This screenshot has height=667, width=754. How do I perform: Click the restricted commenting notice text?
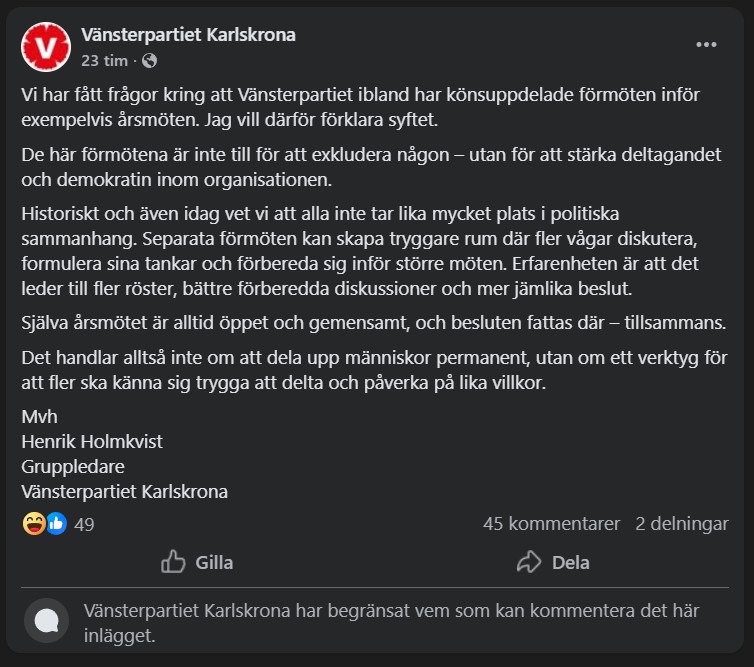point(392,622)
